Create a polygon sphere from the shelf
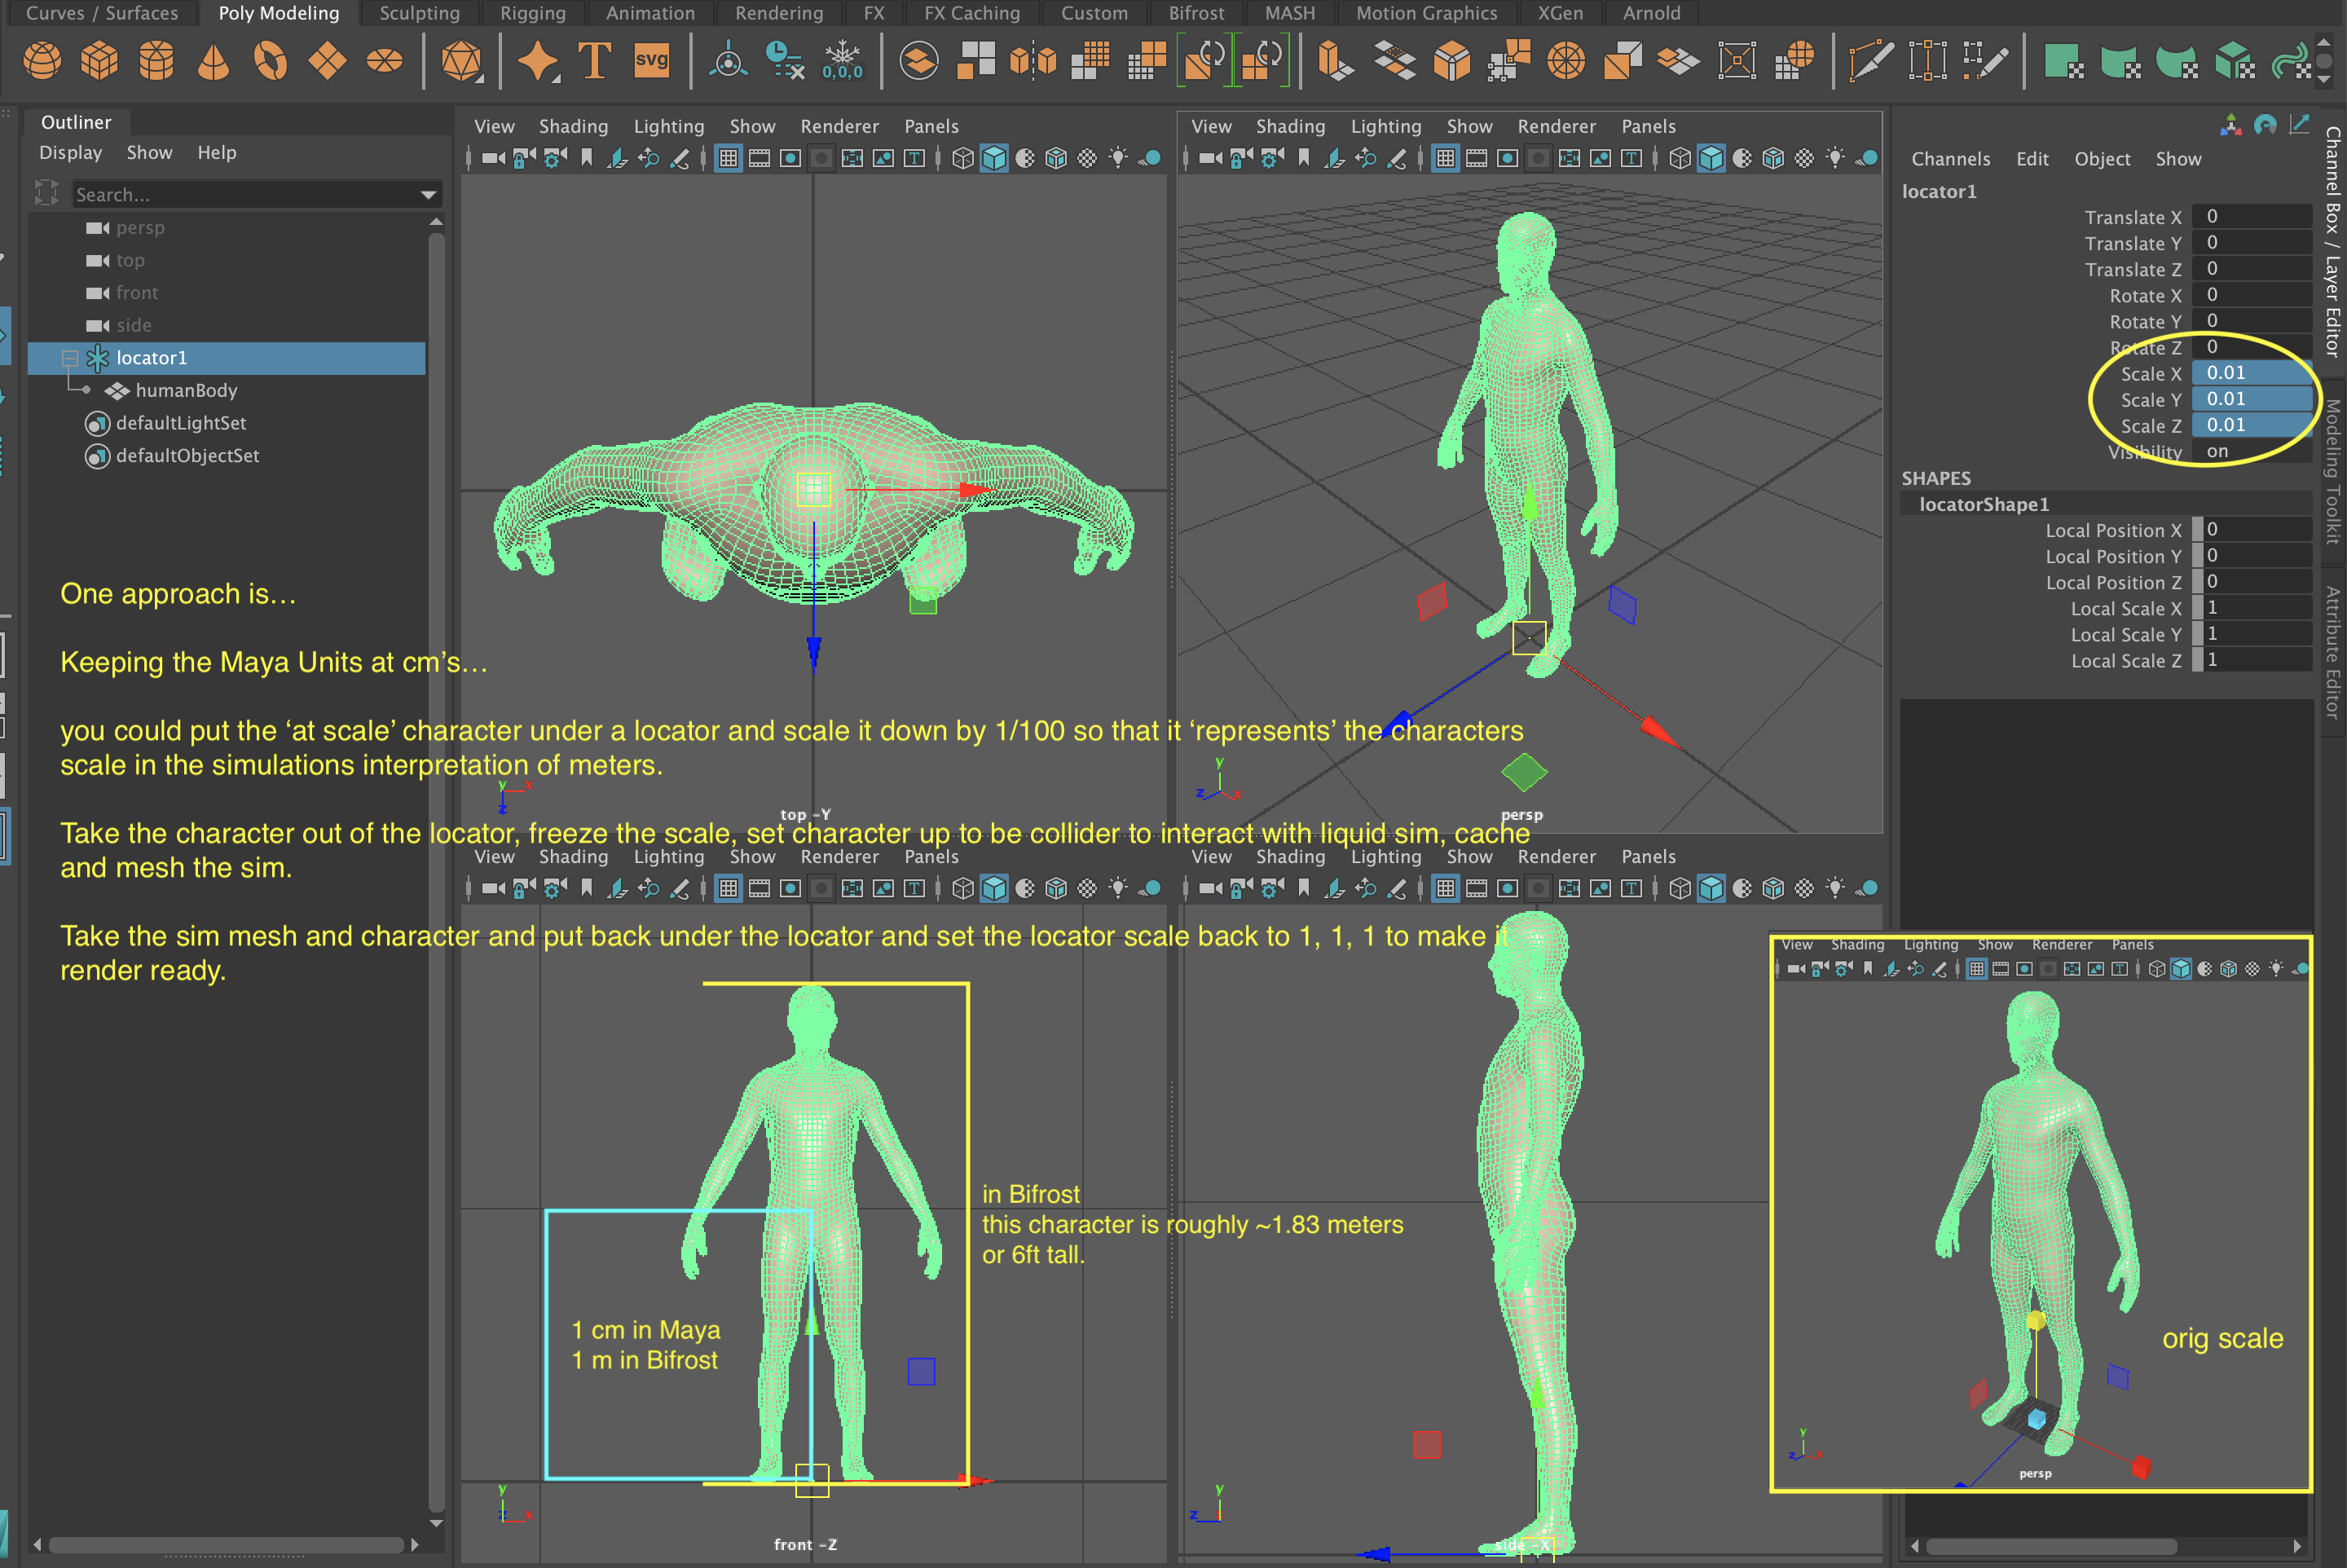 (43, 60)
